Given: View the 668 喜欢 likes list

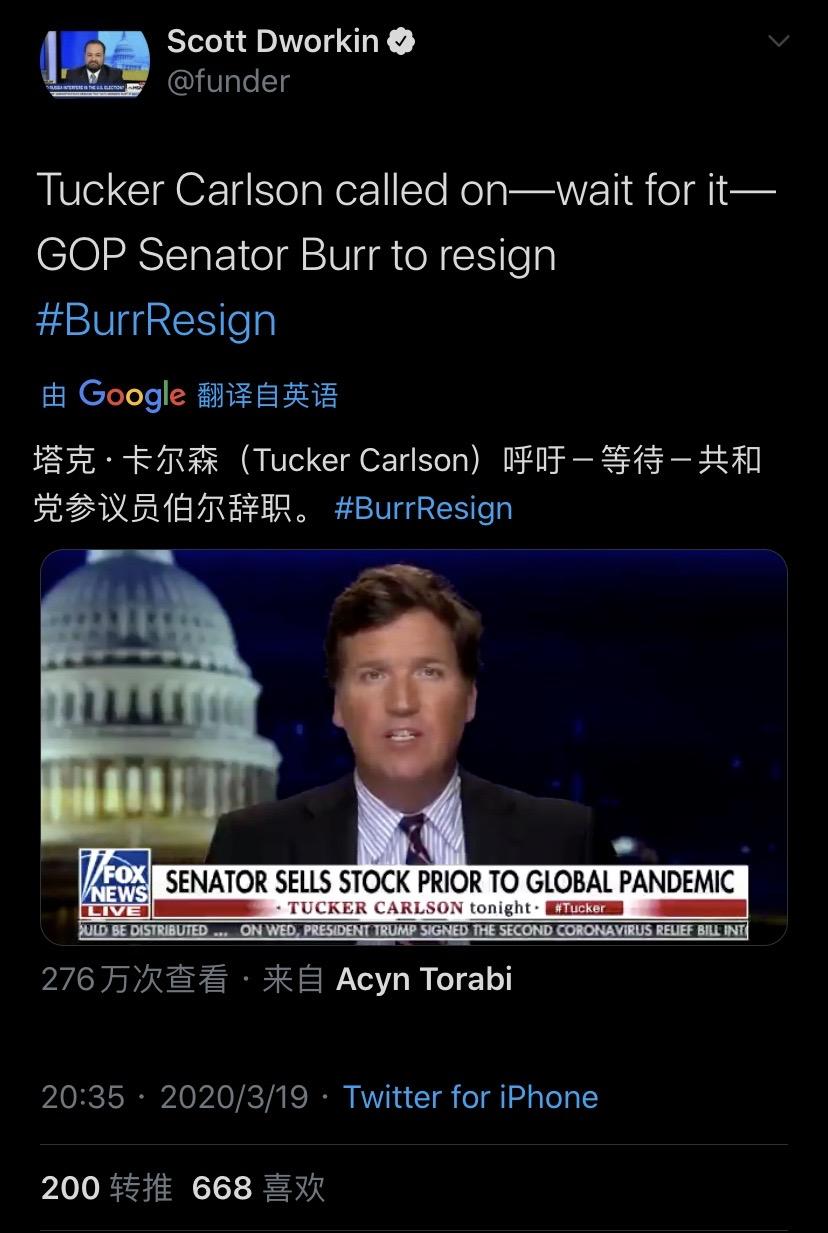Looking at the screenshot, I should [x=259, y=1188].
